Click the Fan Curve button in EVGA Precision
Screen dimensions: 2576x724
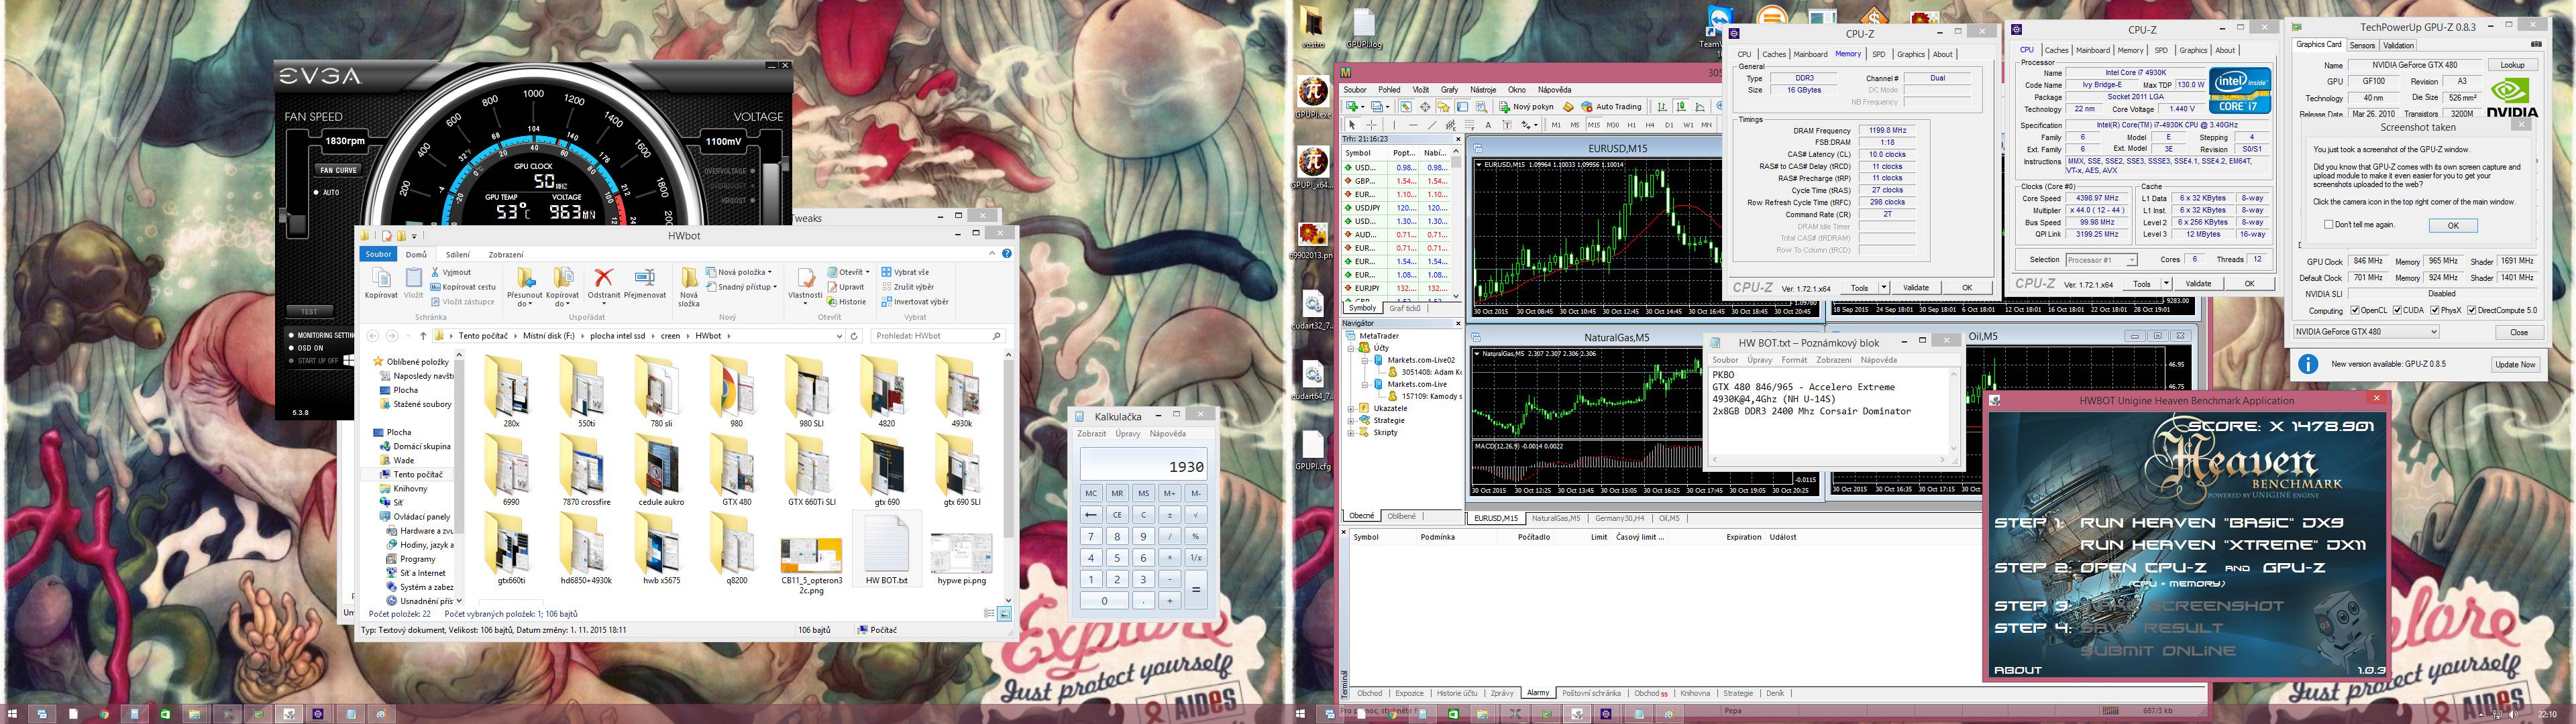[x=338, y=170]
